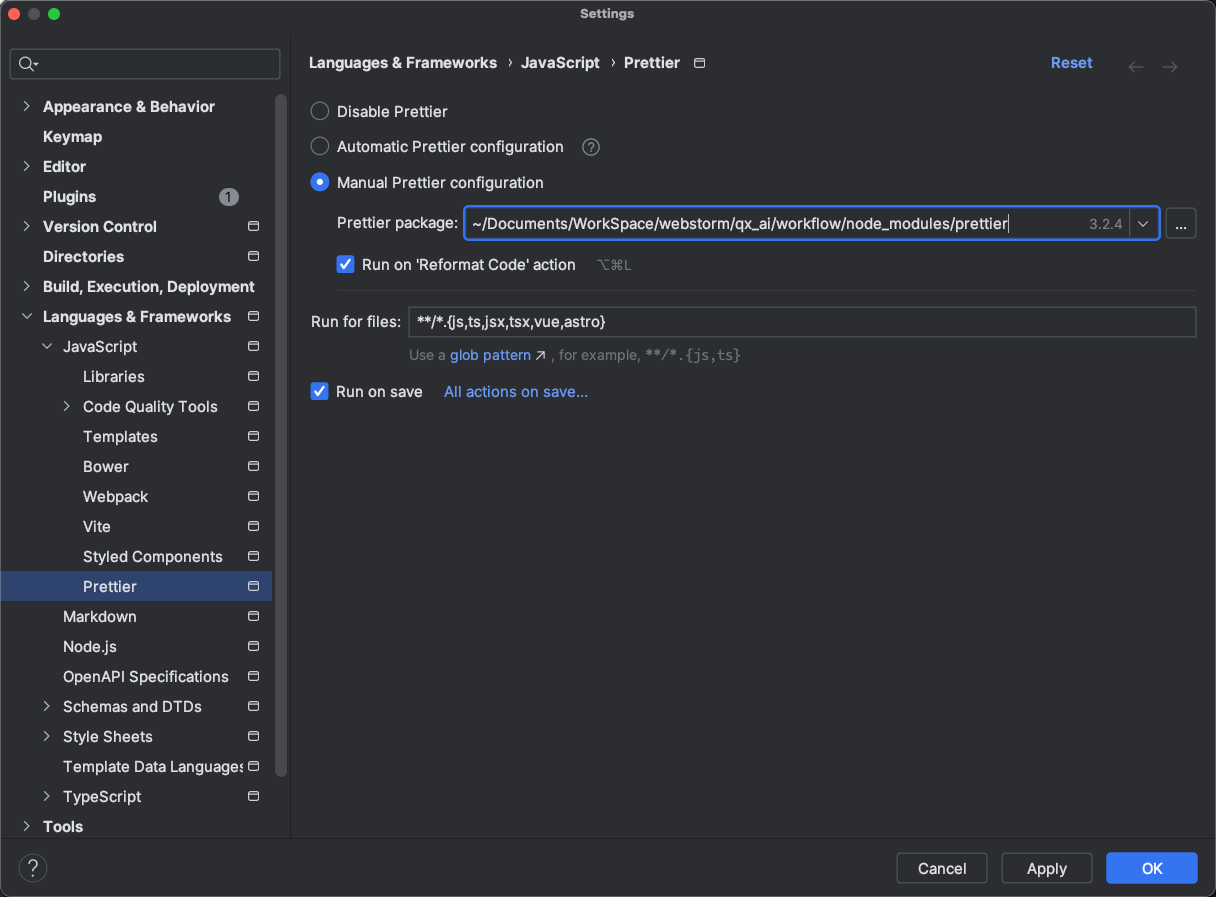Click project-level icon beside Prettier breadcrumb
This screenshot has width=1216, height=897.
(700, 63)
